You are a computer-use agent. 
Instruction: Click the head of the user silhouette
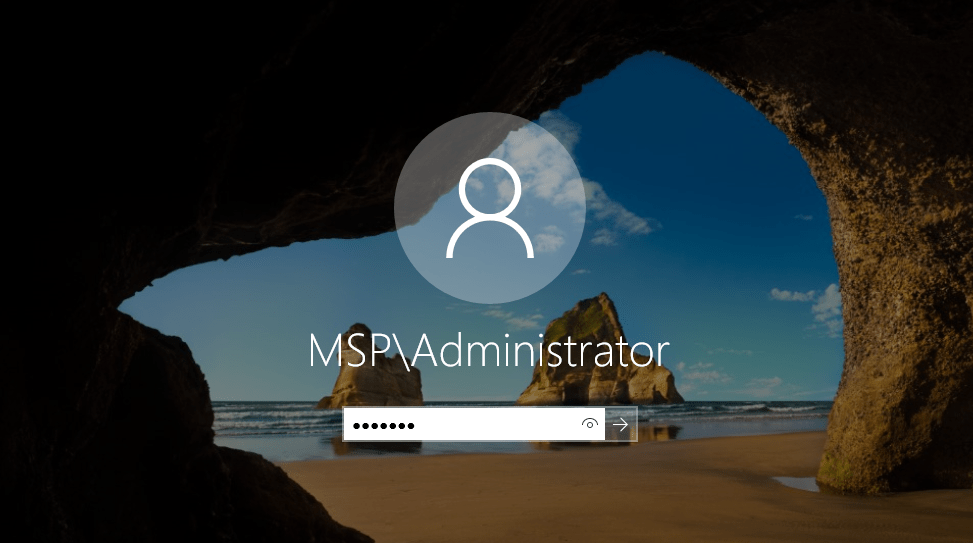(x=490, y=187)
